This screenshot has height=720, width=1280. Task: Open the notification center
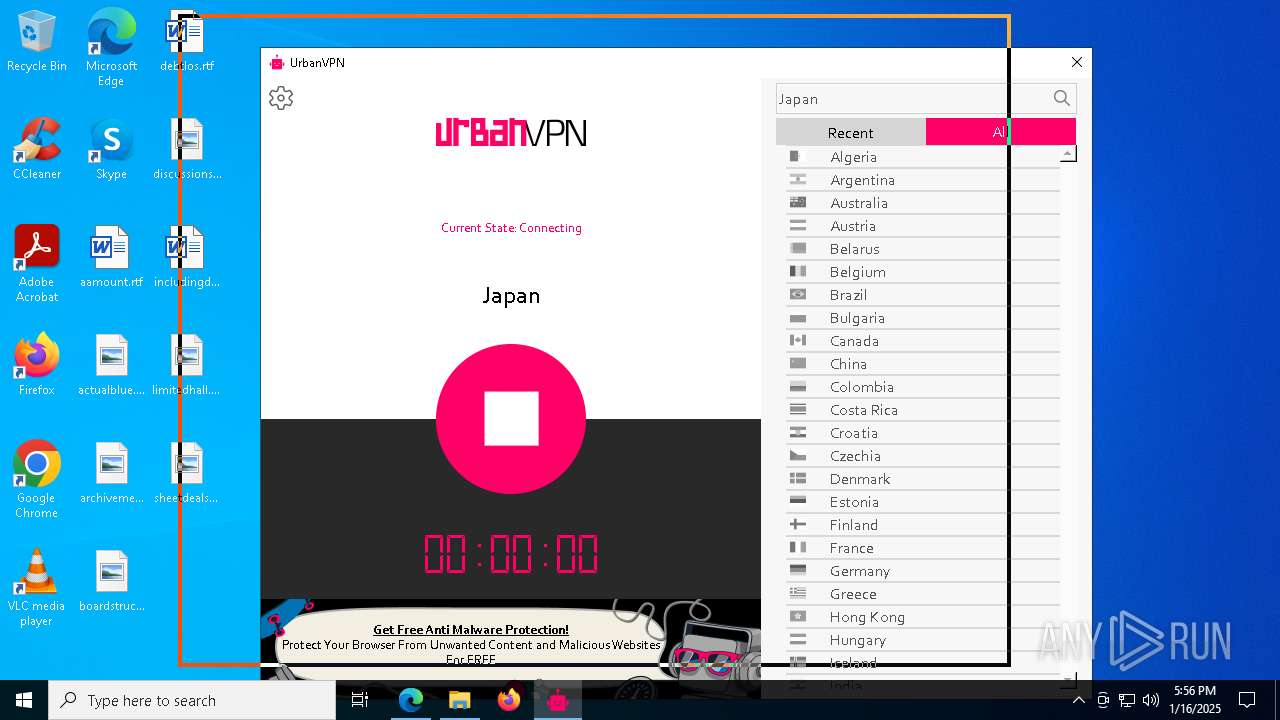[1247, 700]
